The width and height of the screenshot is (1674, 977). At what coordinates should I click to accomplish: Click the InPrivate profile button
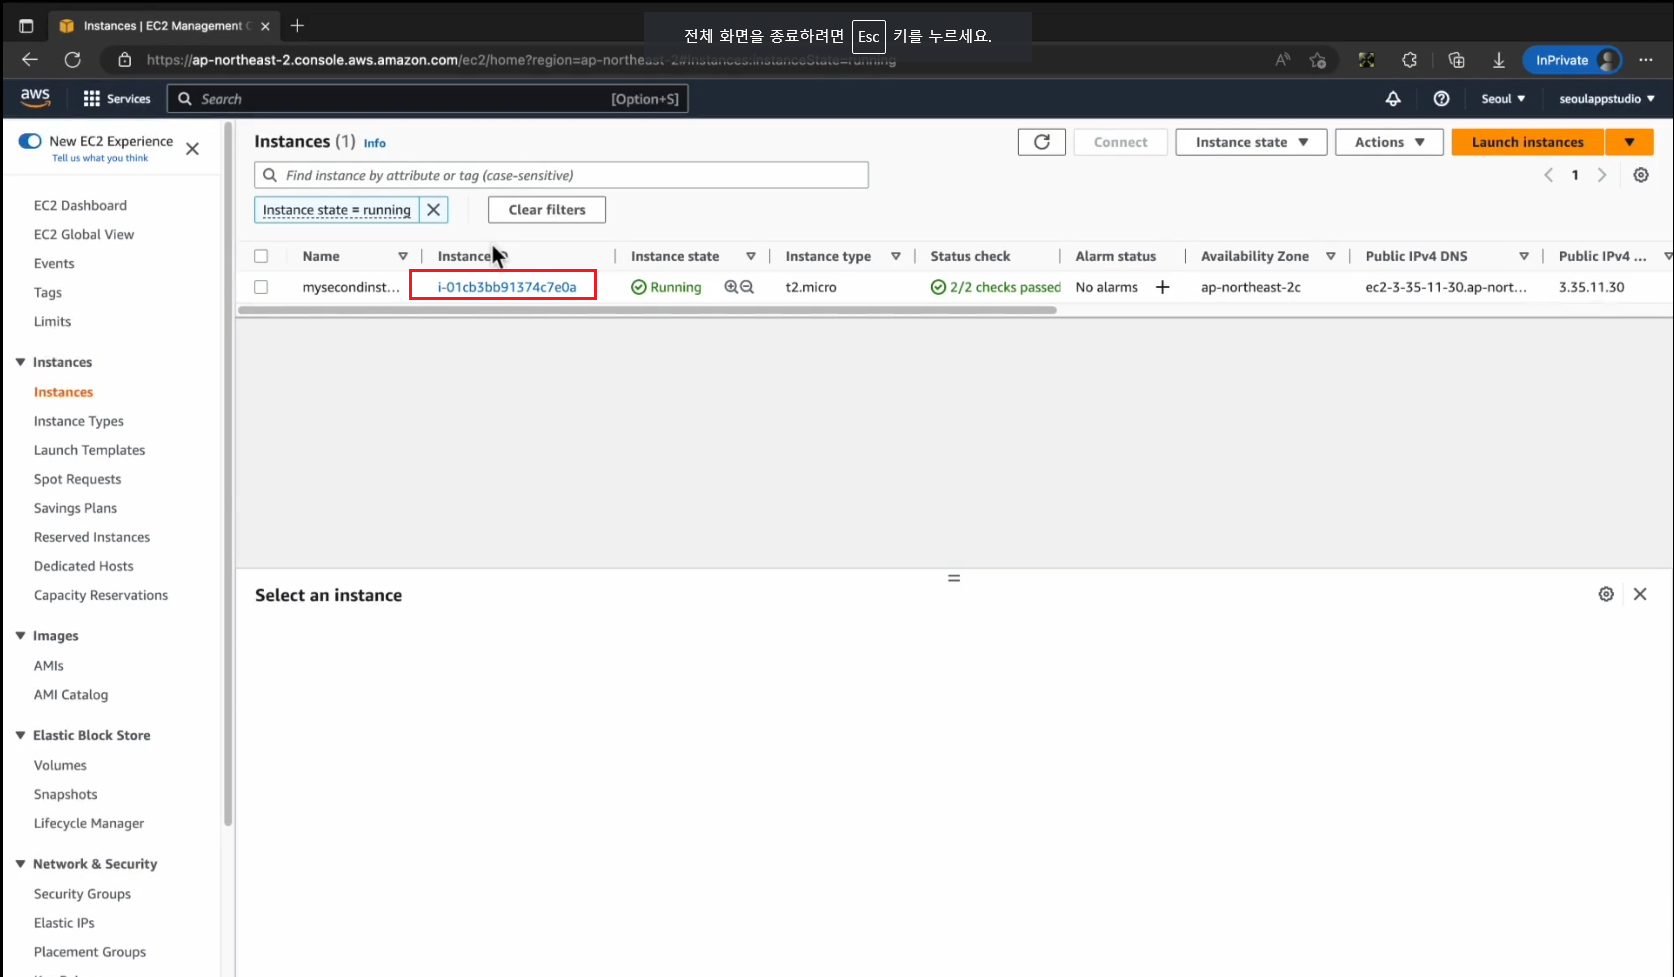(1572, 60)
